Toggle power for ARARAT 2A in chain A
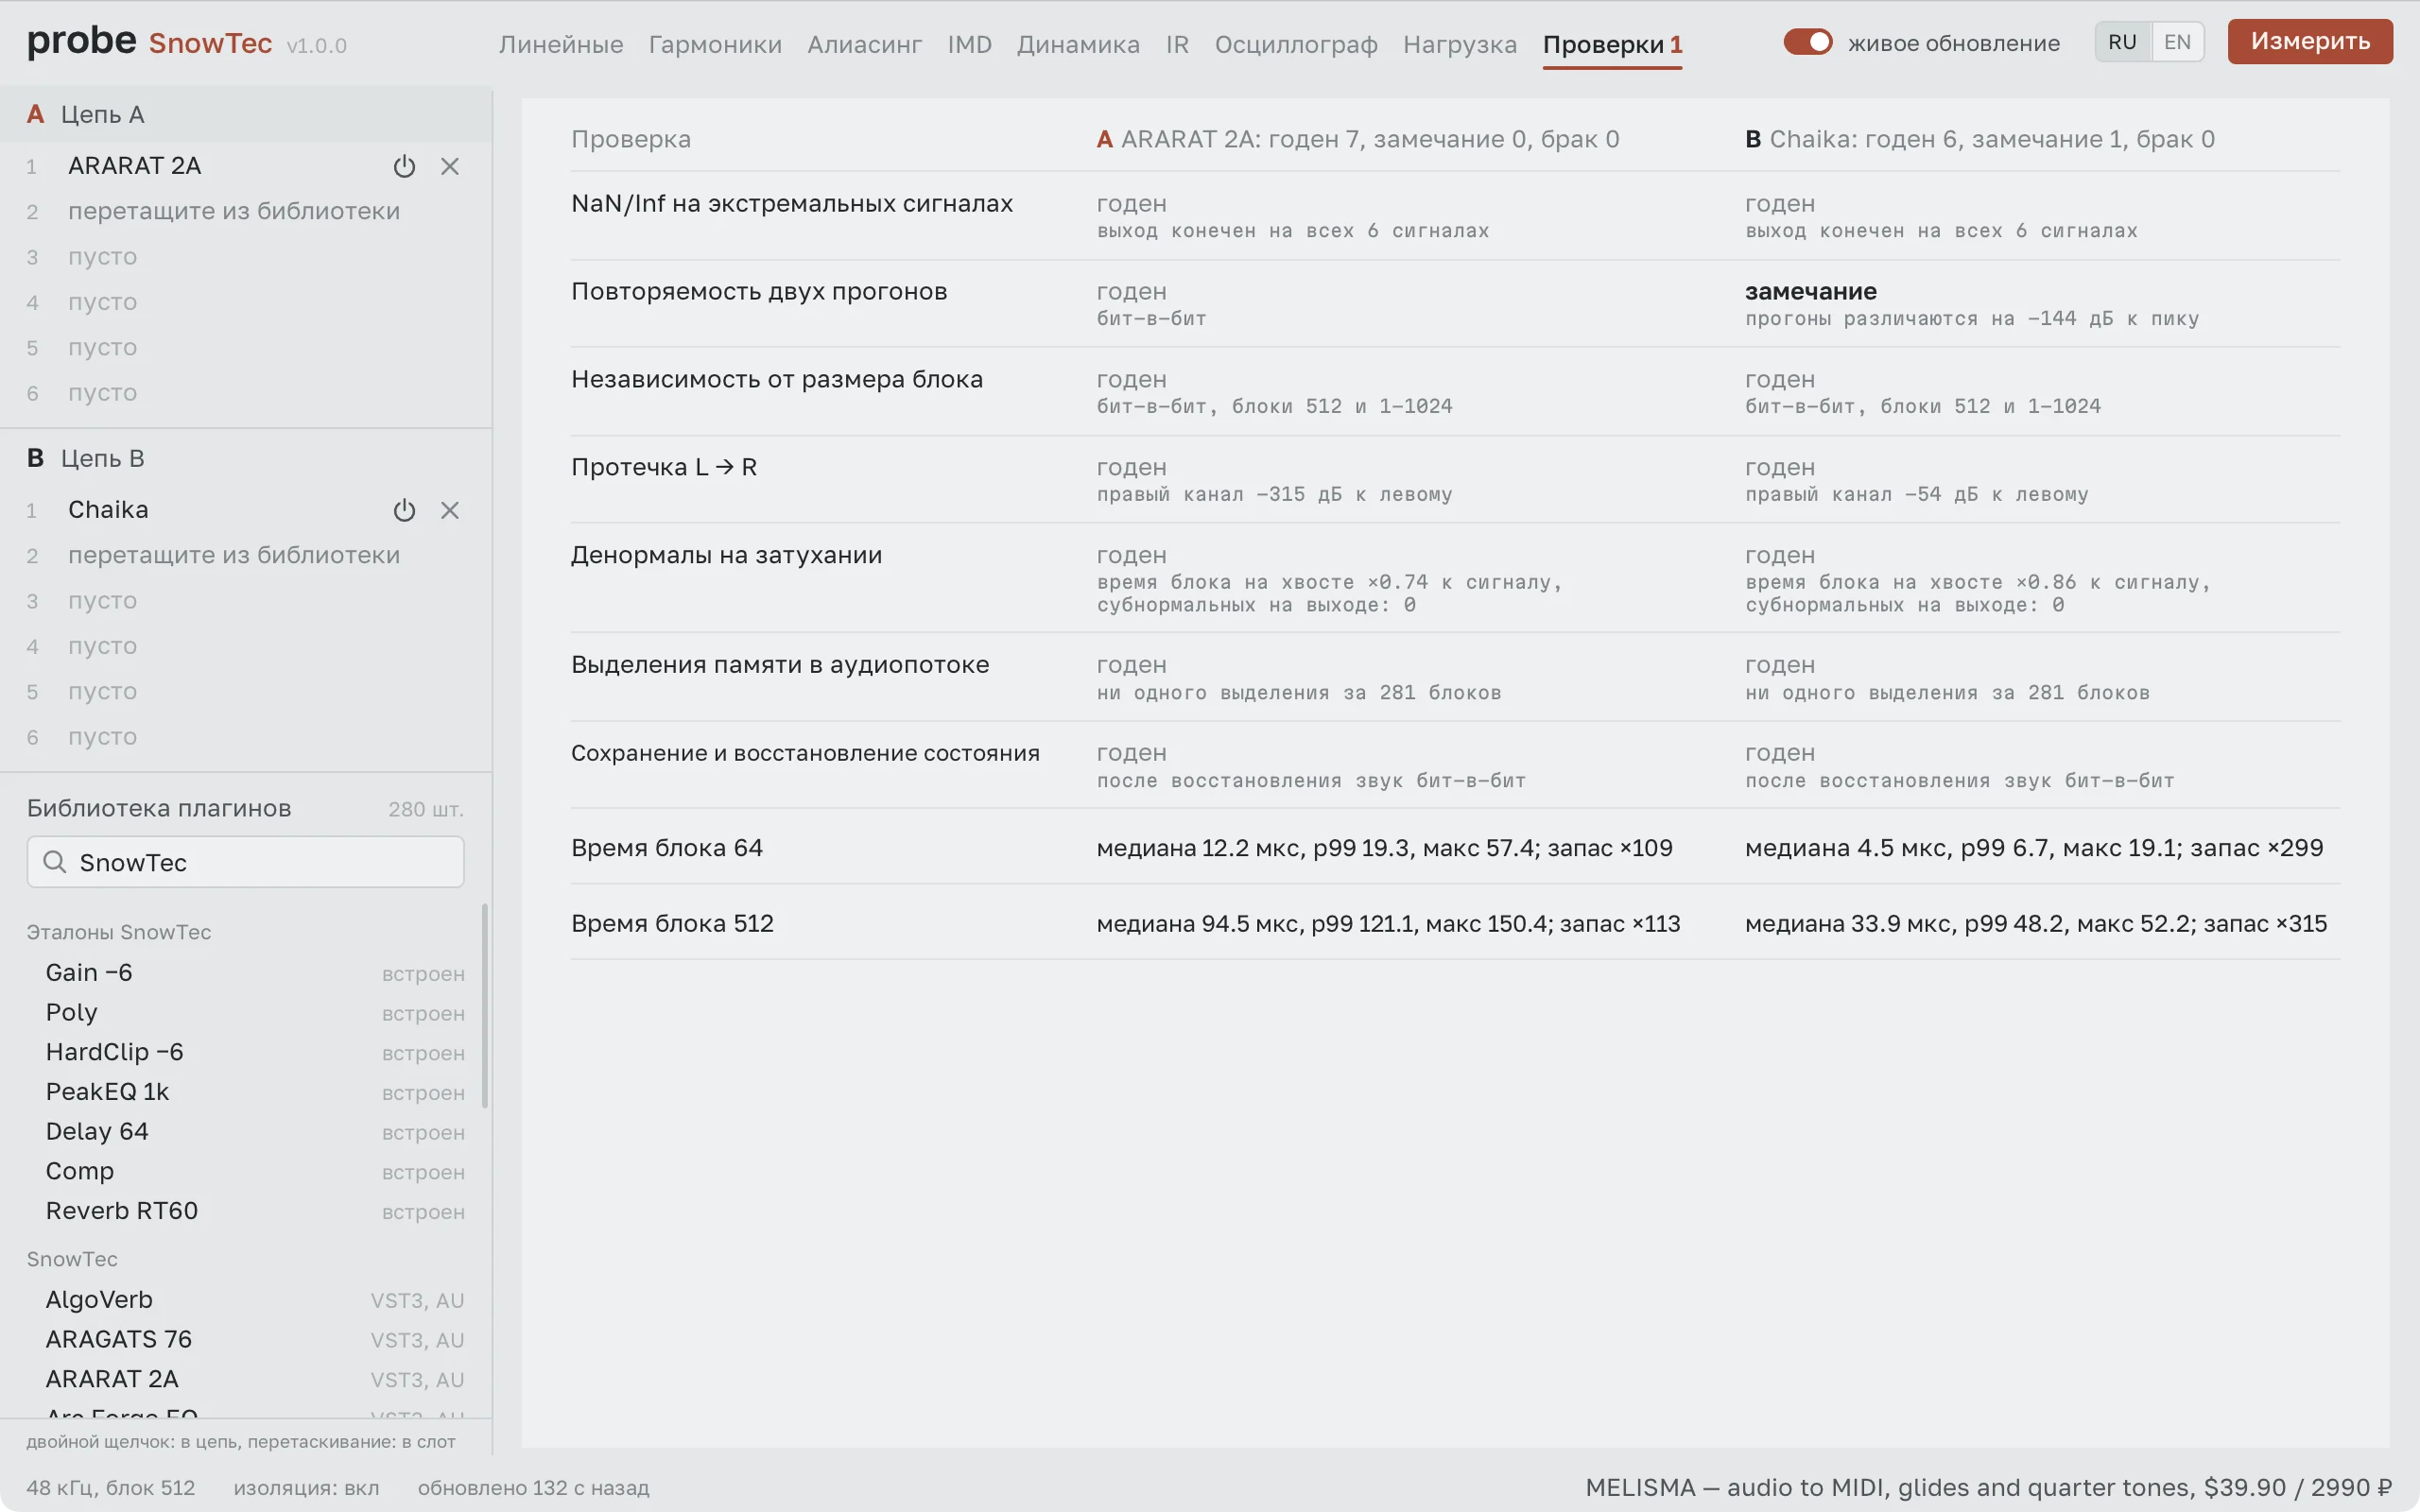The width and height of the screenshot is (2420, 1512). [404, 166]
